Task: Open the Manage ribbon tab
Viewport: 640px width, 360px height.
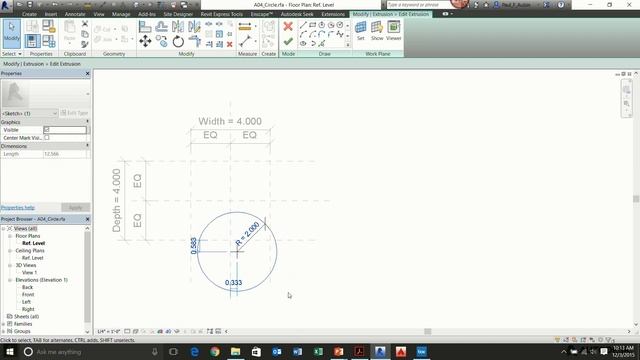Action: pyautogui.click(x=121, y=14)
